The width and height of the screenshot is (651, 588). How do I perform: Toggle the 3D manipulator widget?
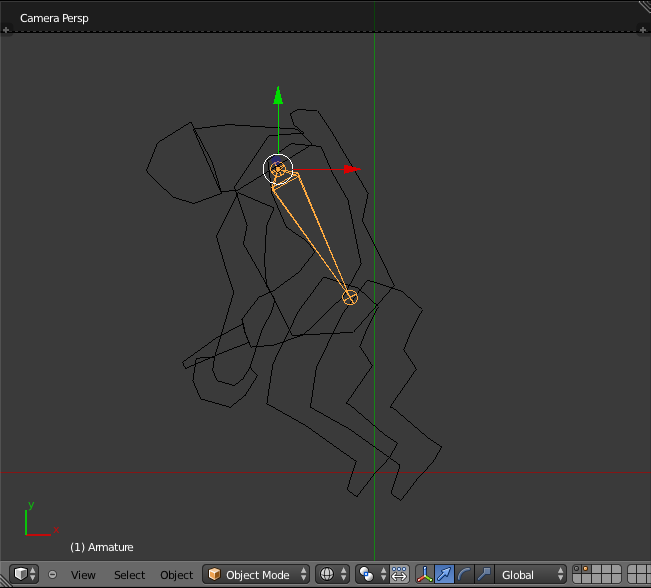[425, 575]
